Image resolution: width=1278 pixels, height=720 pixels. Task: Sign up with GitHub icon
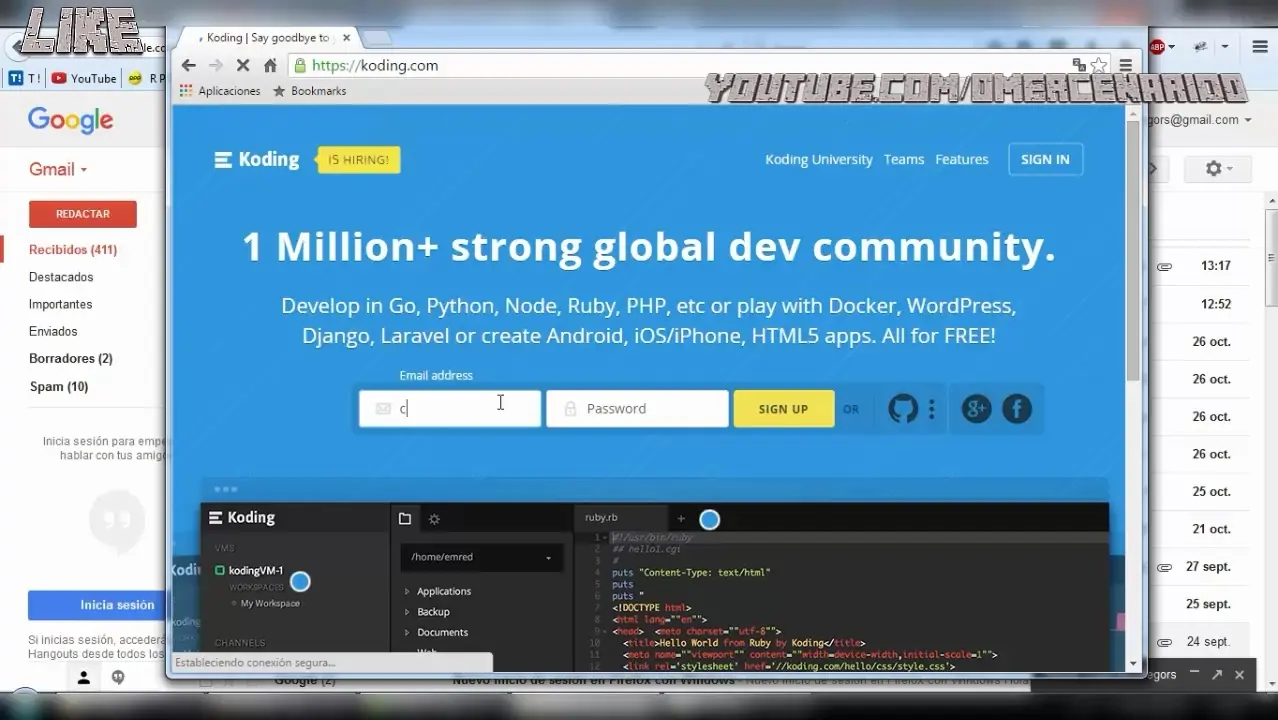903,408
